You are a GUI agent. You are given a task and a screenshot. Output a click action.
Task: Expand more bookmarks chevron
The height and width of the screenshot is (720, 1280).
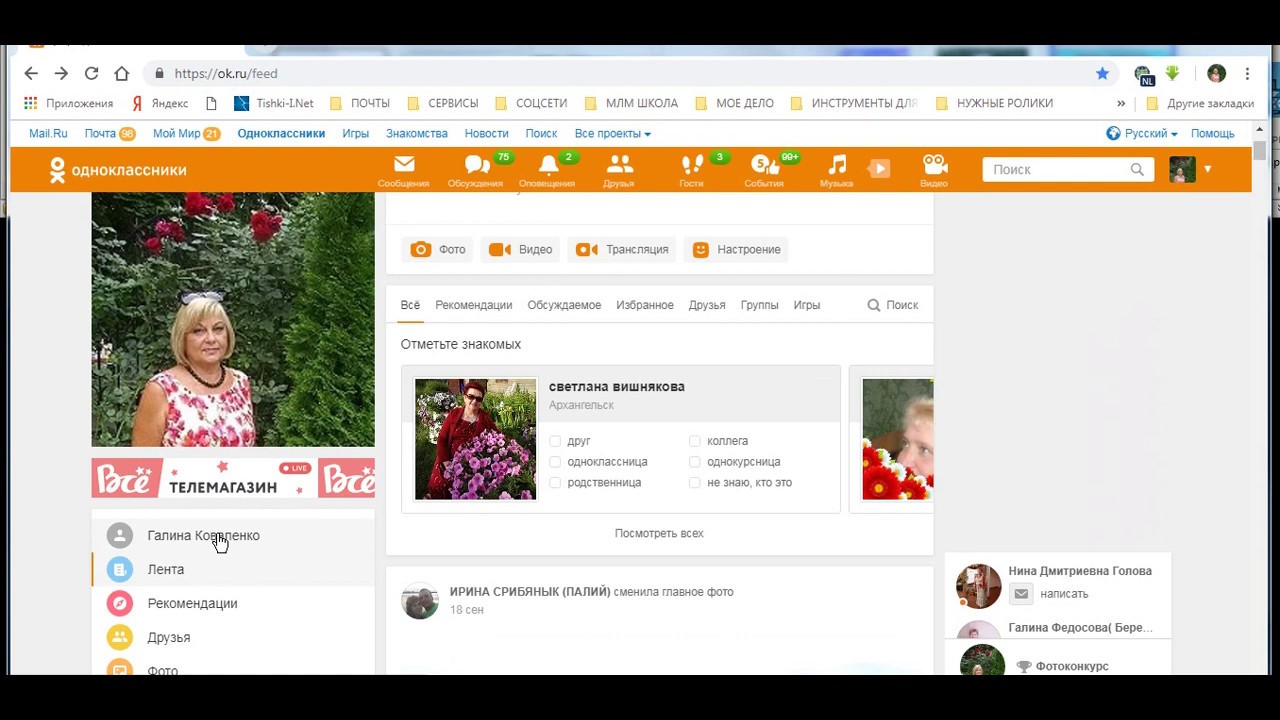[x=1121, y=103]
